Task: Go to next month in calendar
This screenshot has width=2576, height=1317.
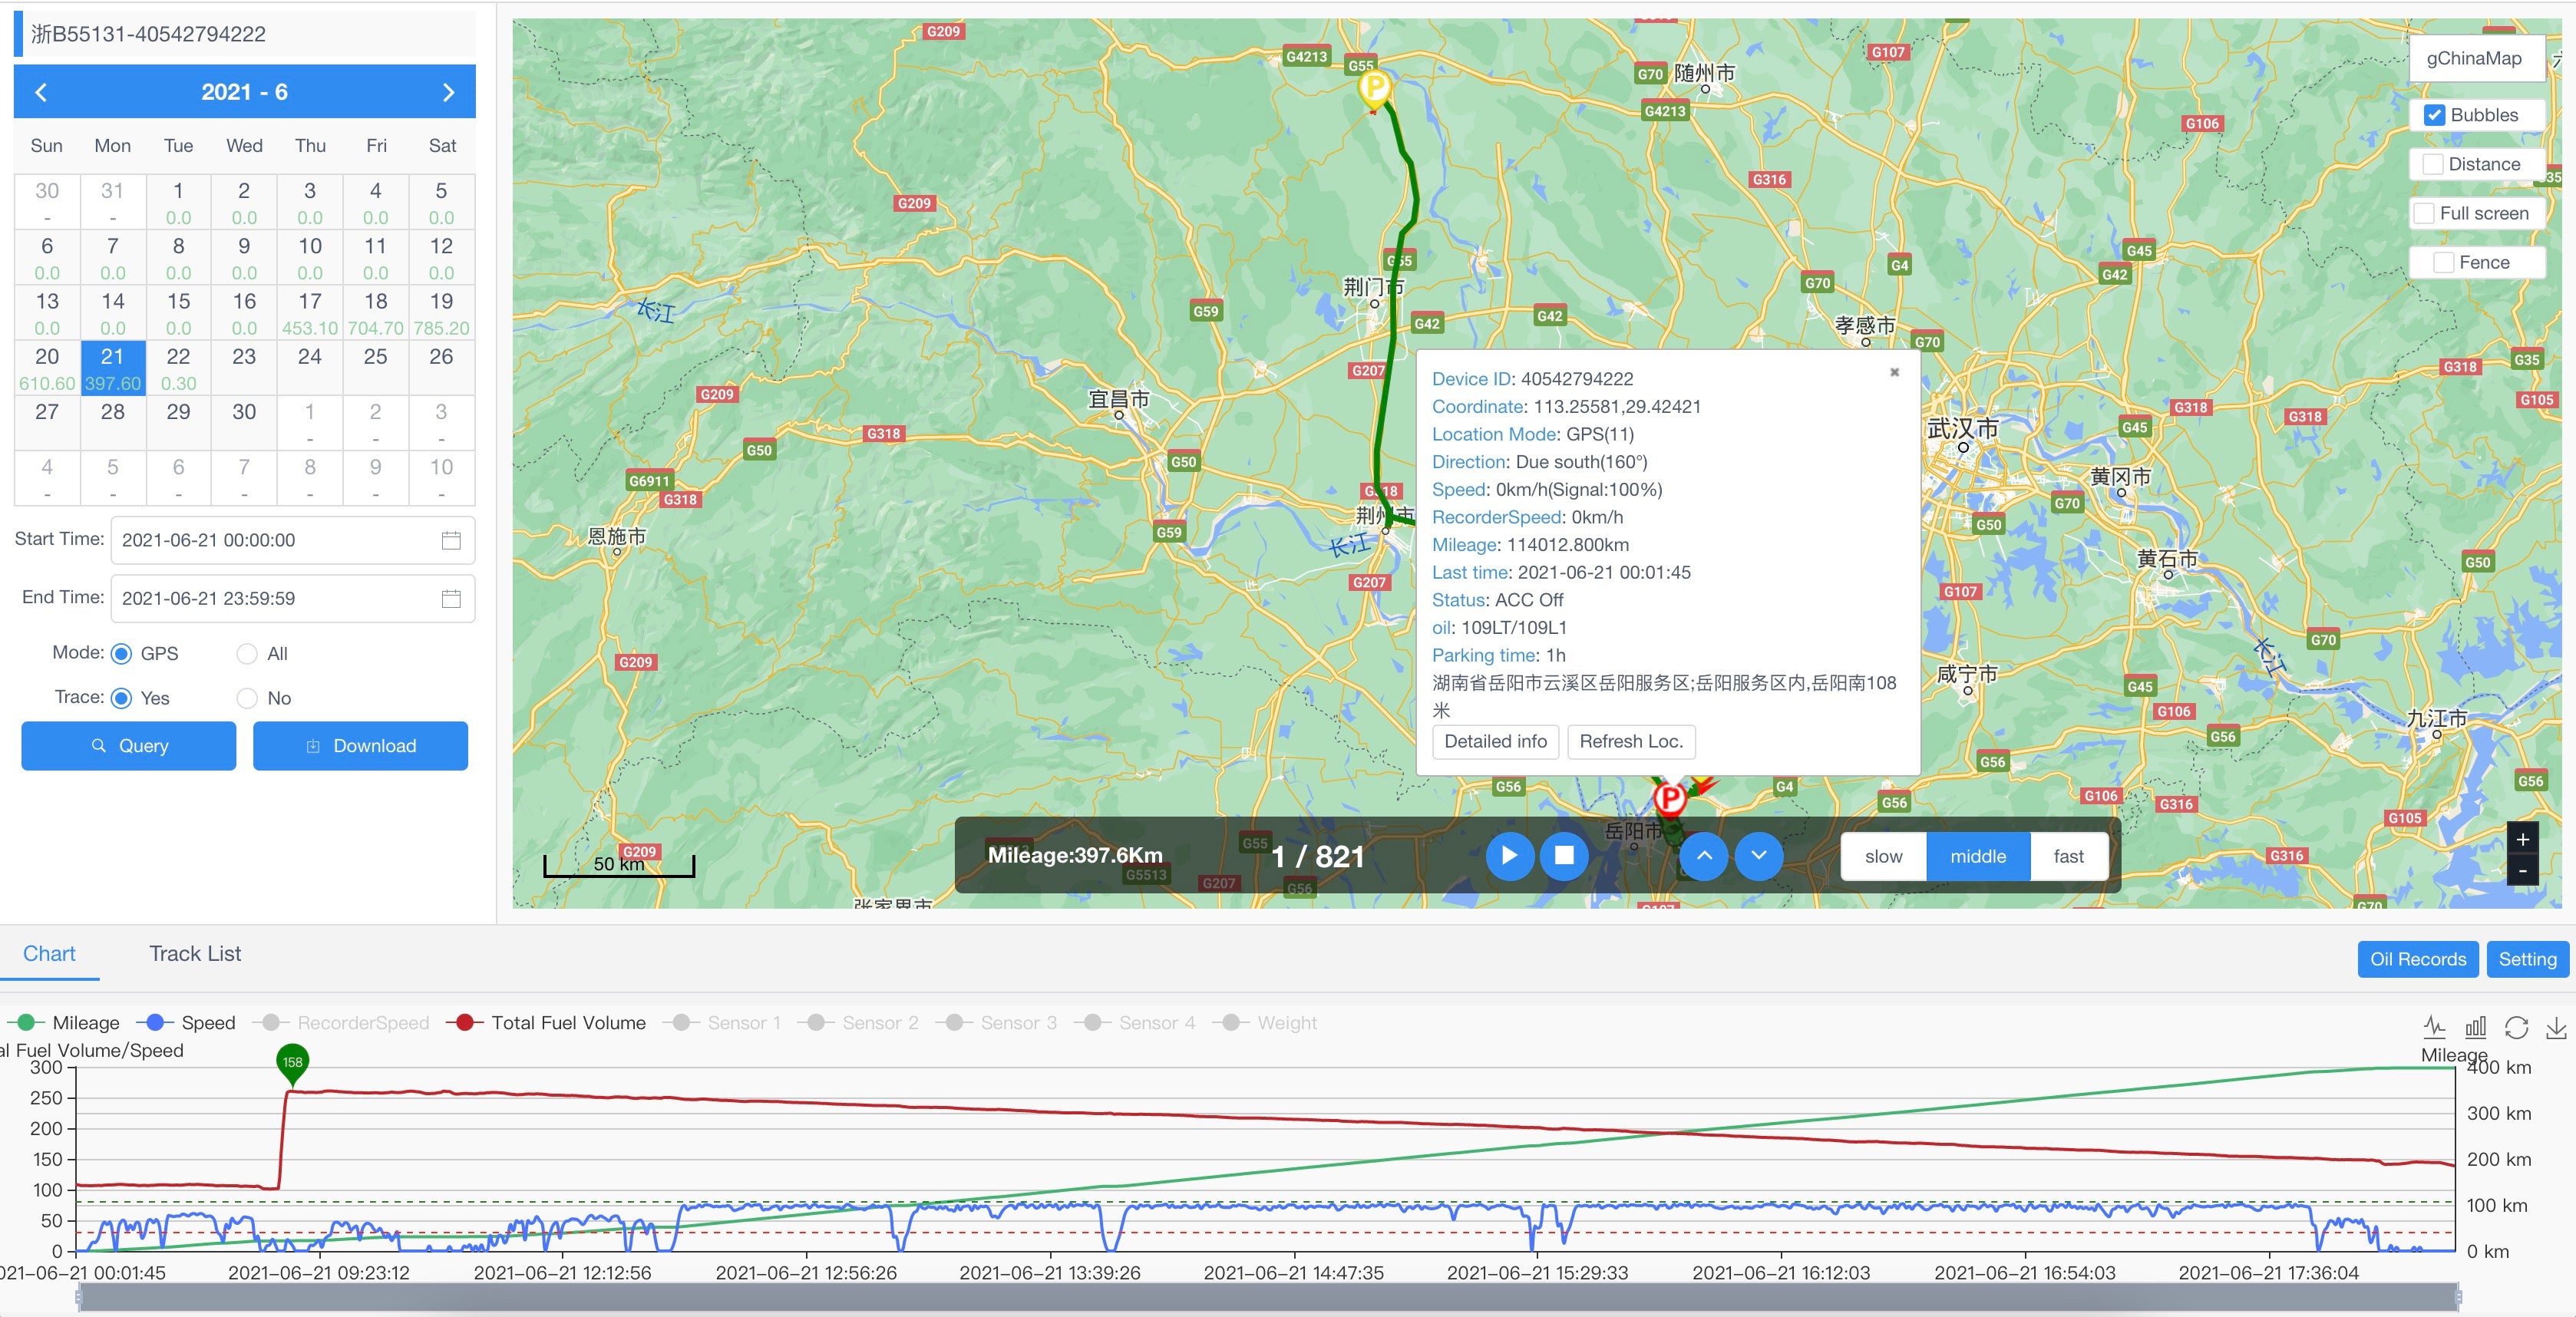Action: click(x=448, y=91)
